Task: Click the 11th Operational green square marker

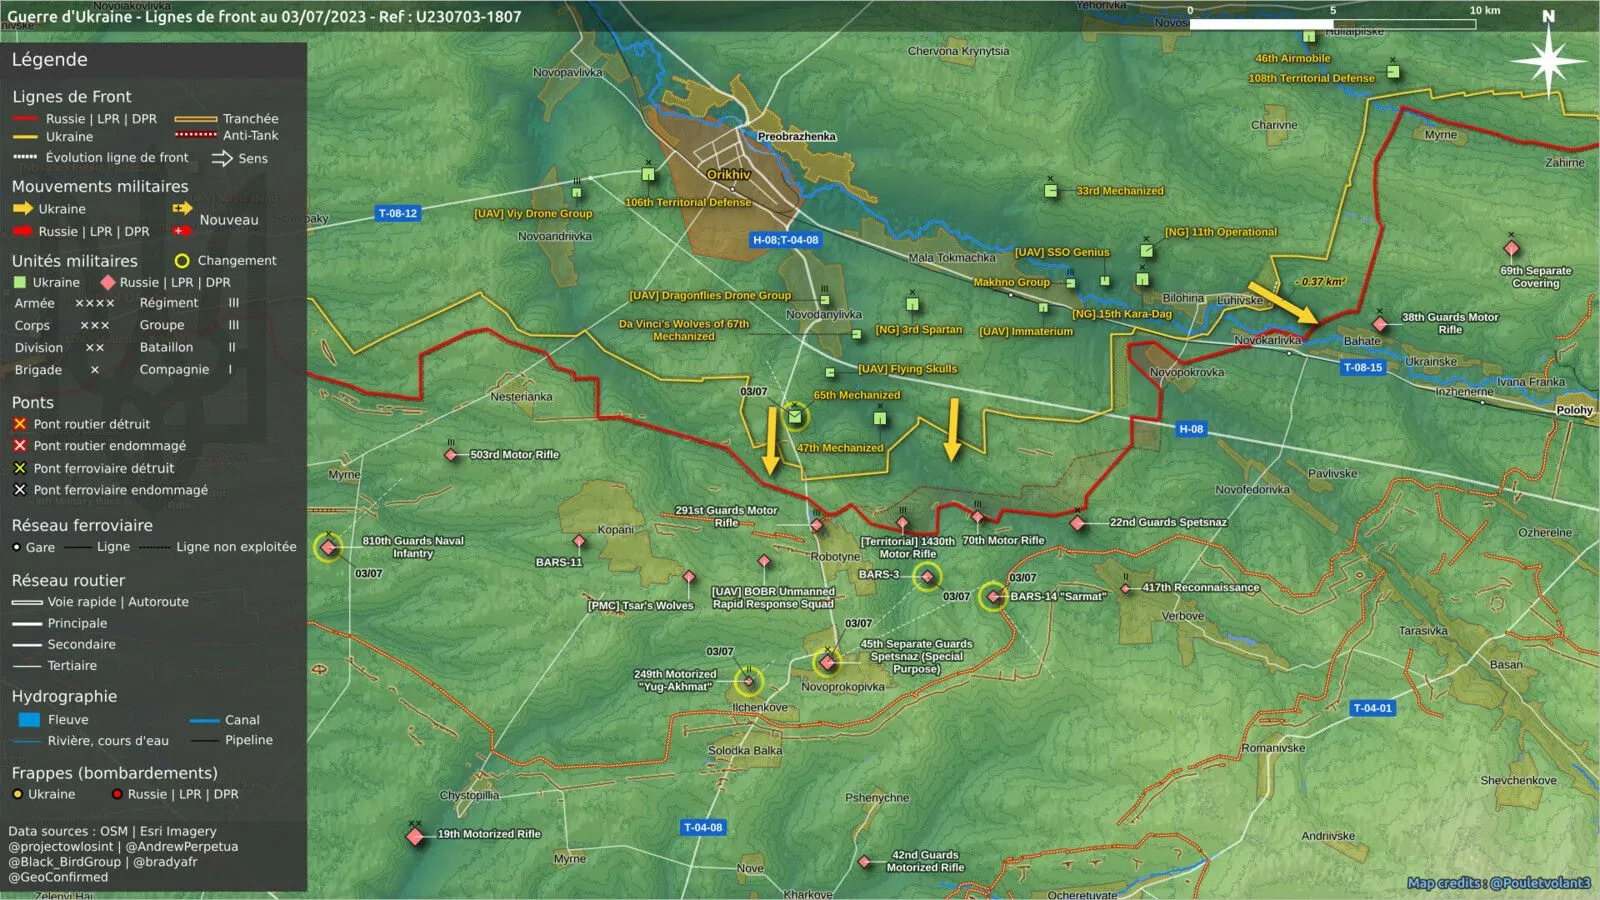Action: pyautogui.click(x=1147, y=251)
